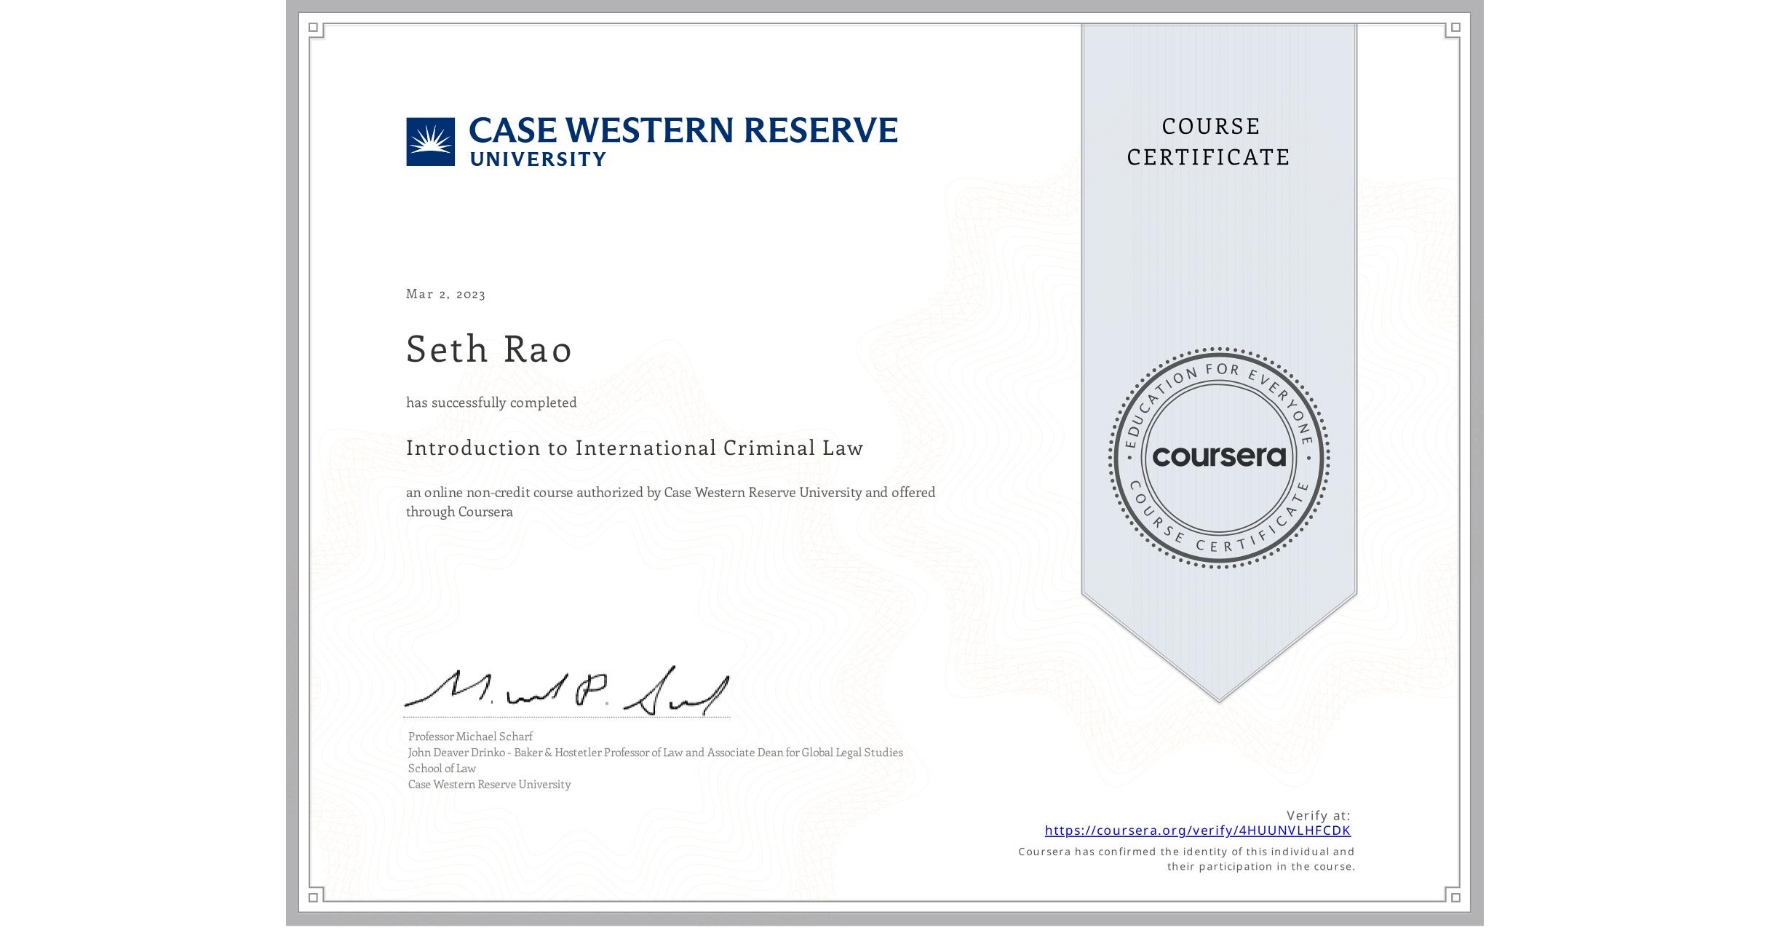Click the date 'Mar 2, 2023'
Image resolution: width=1772 pixels, height=928 pixels.
pyautogui.click(x=446, y=293)
